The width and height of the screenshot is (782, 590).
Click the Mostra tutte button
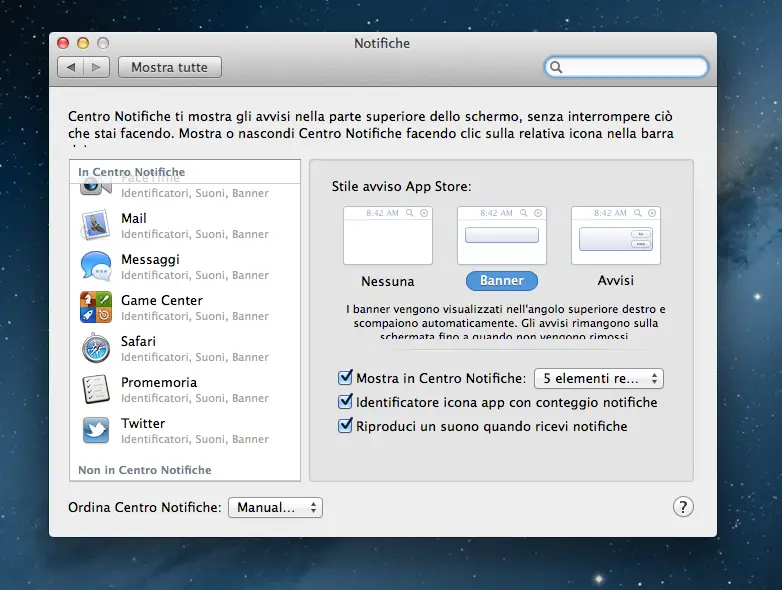click(170, 67)
